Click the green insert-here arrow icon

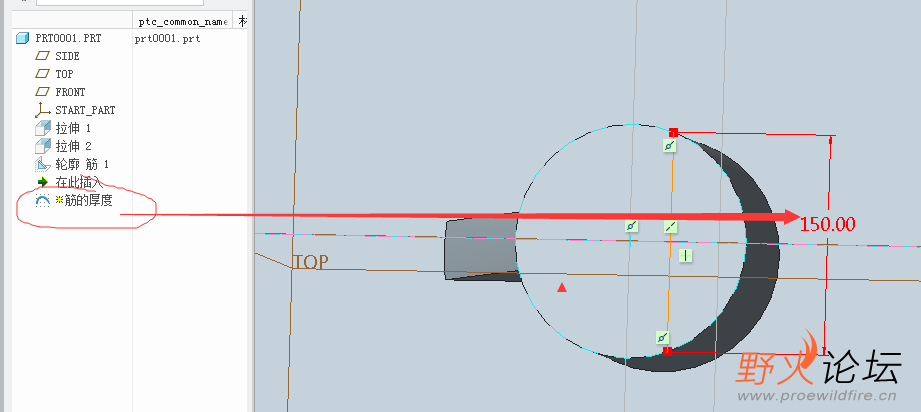(x=43, y=182)
